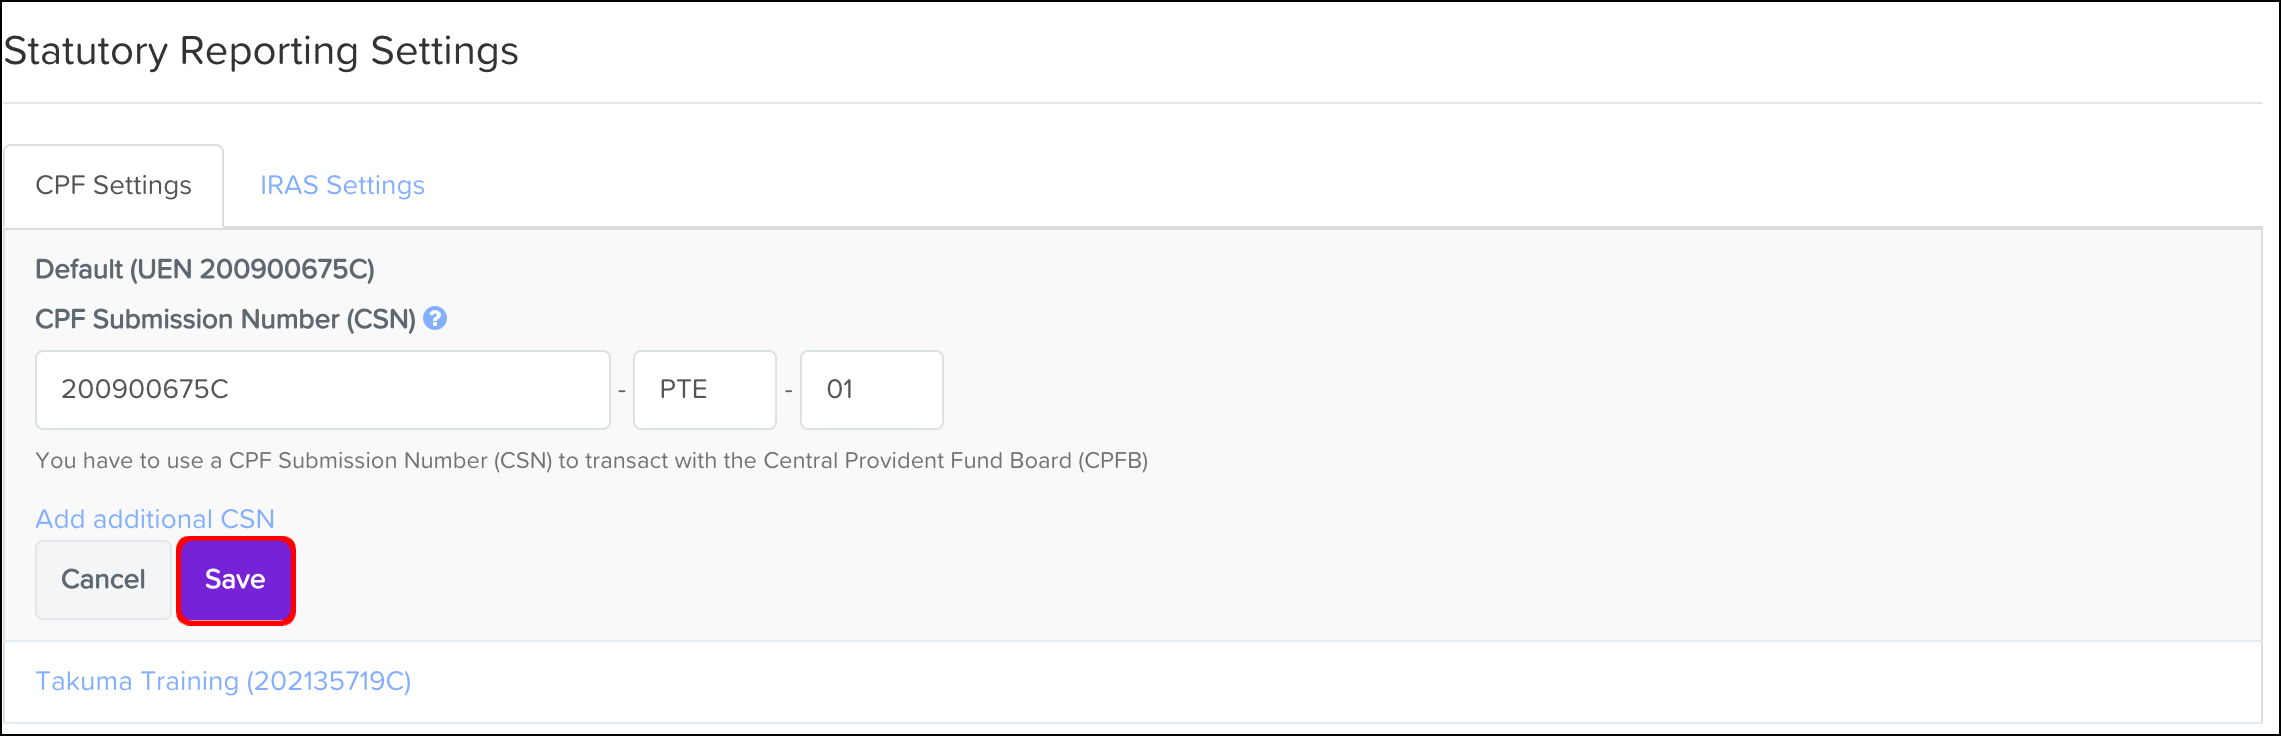Image resolution: width=2281 pixels, height=736 pixels.
Task: Click the CPFB helper text below fields
Action: (x=591, y=461)
